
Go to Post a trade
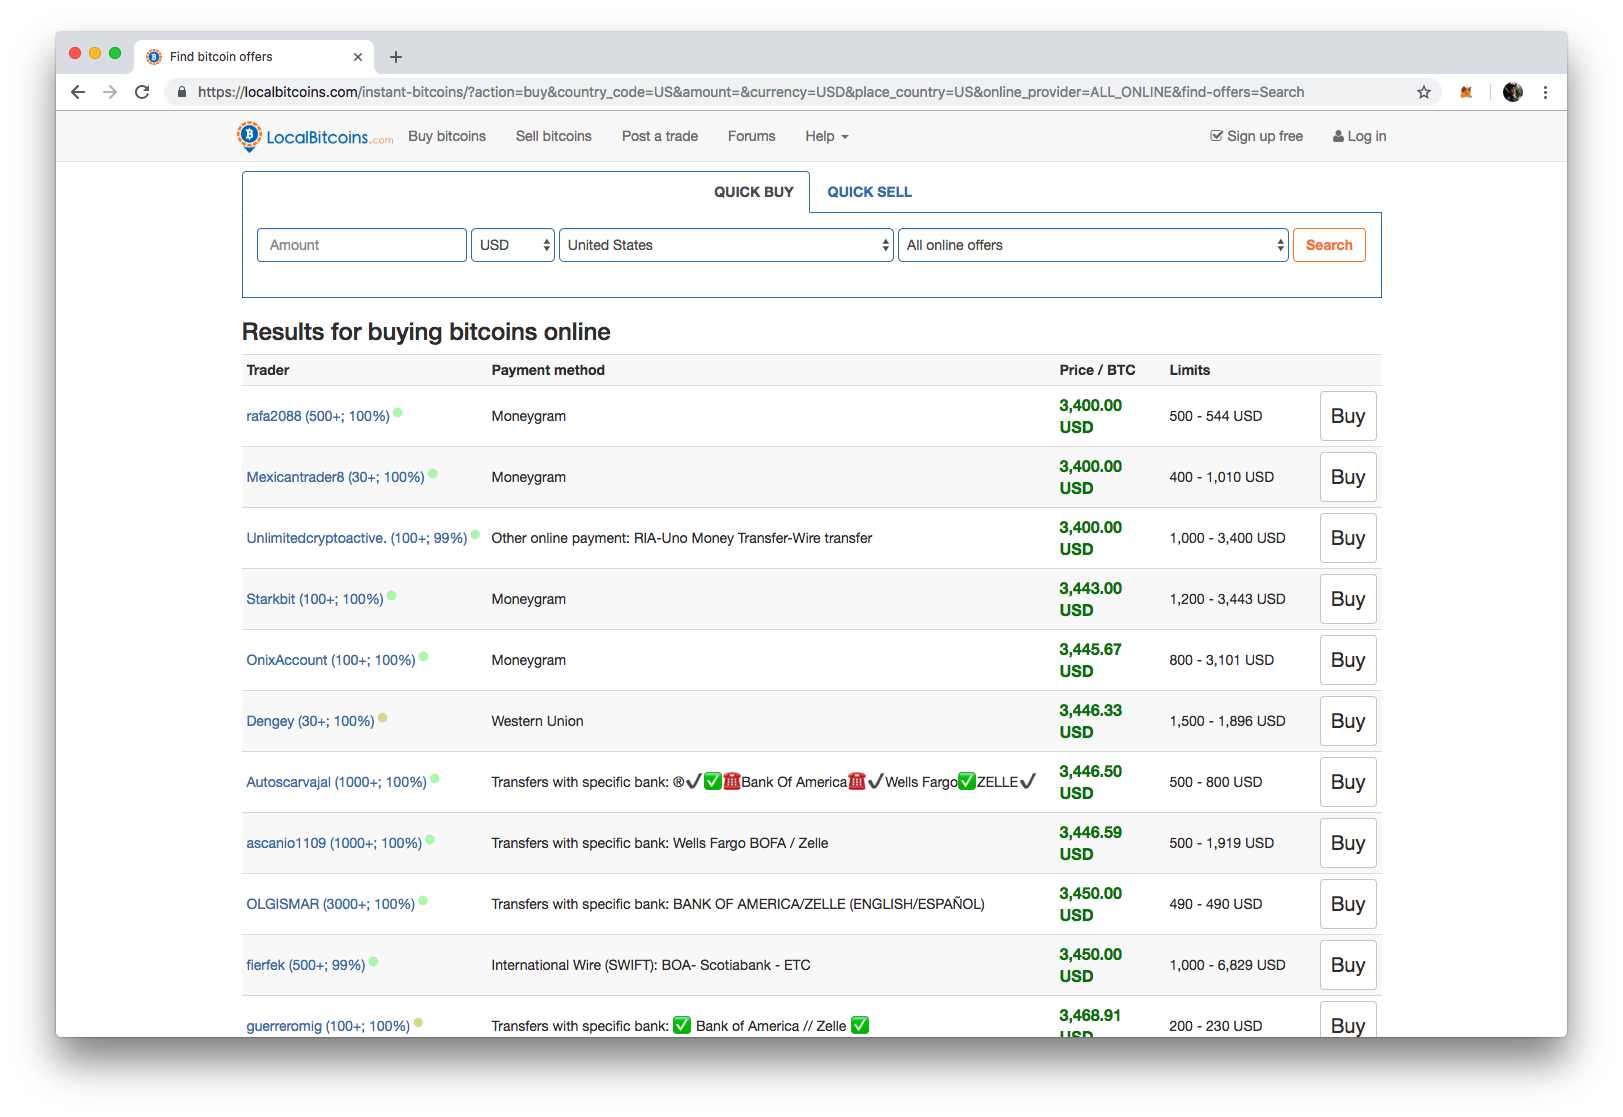[660, 136]
